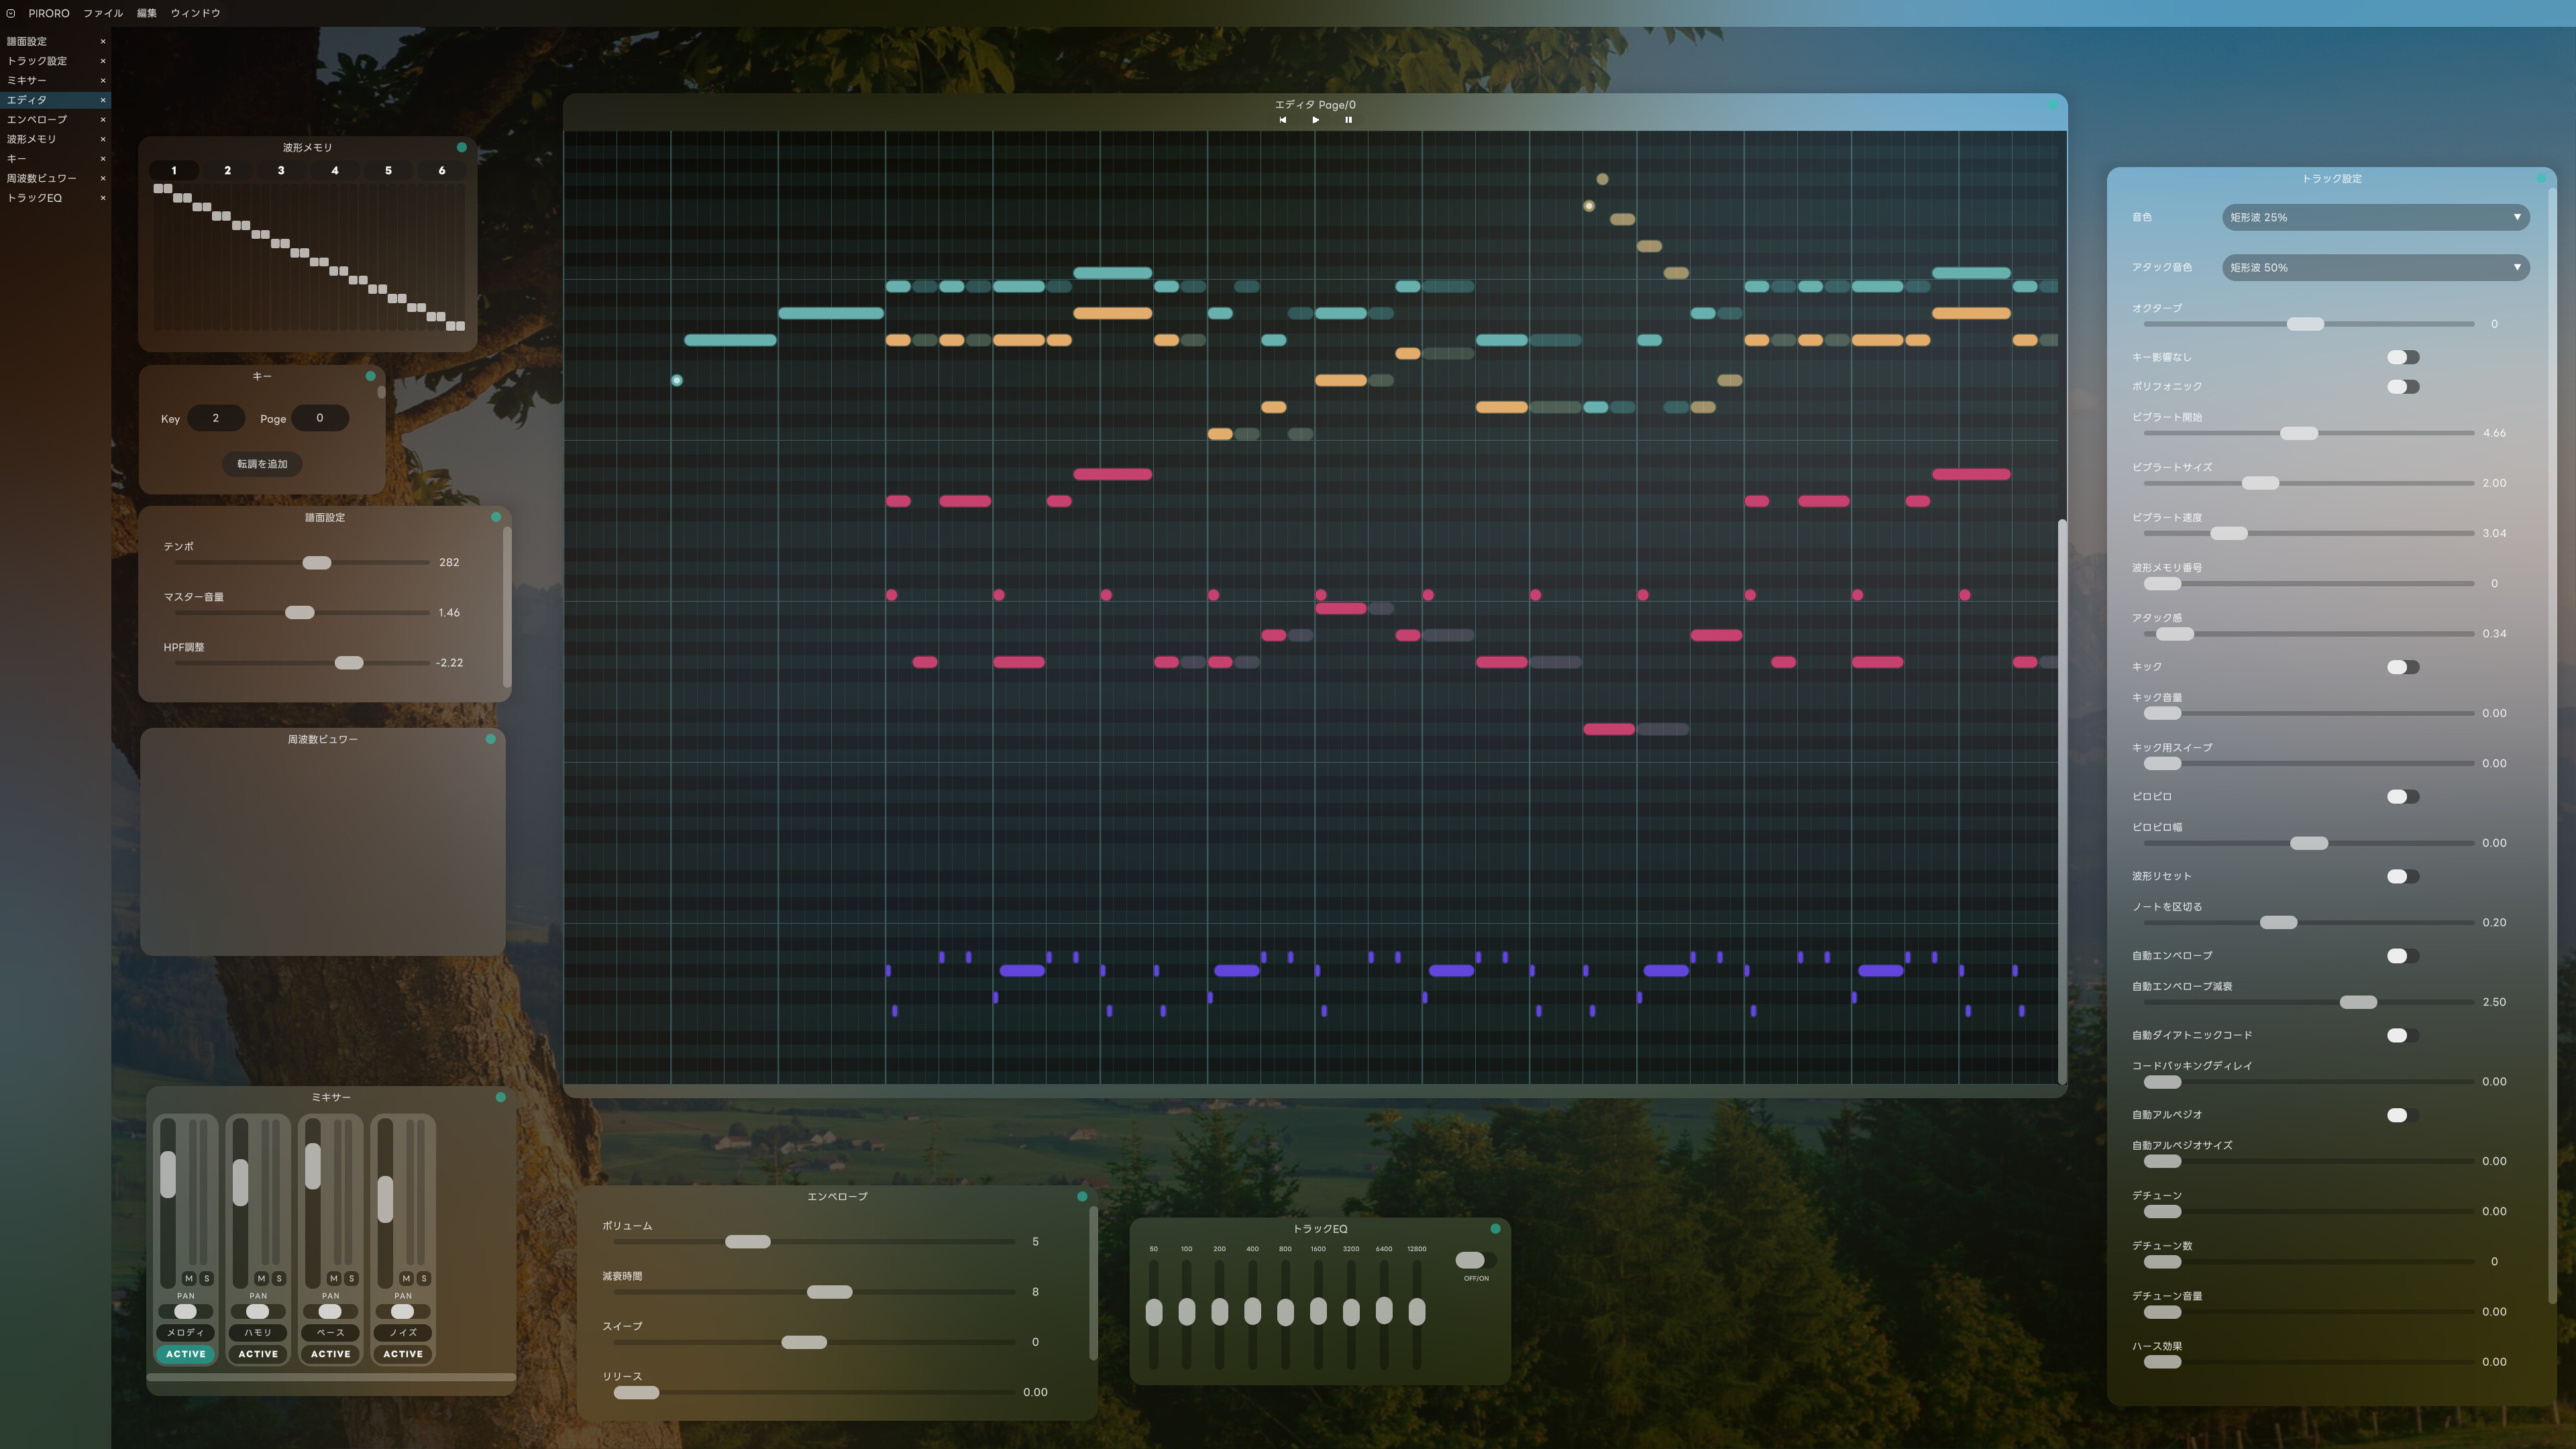Open the アタック音色 dropdown showing 矩形波 50%
Screen dimensions: 2576x1449
point(2375,267)
